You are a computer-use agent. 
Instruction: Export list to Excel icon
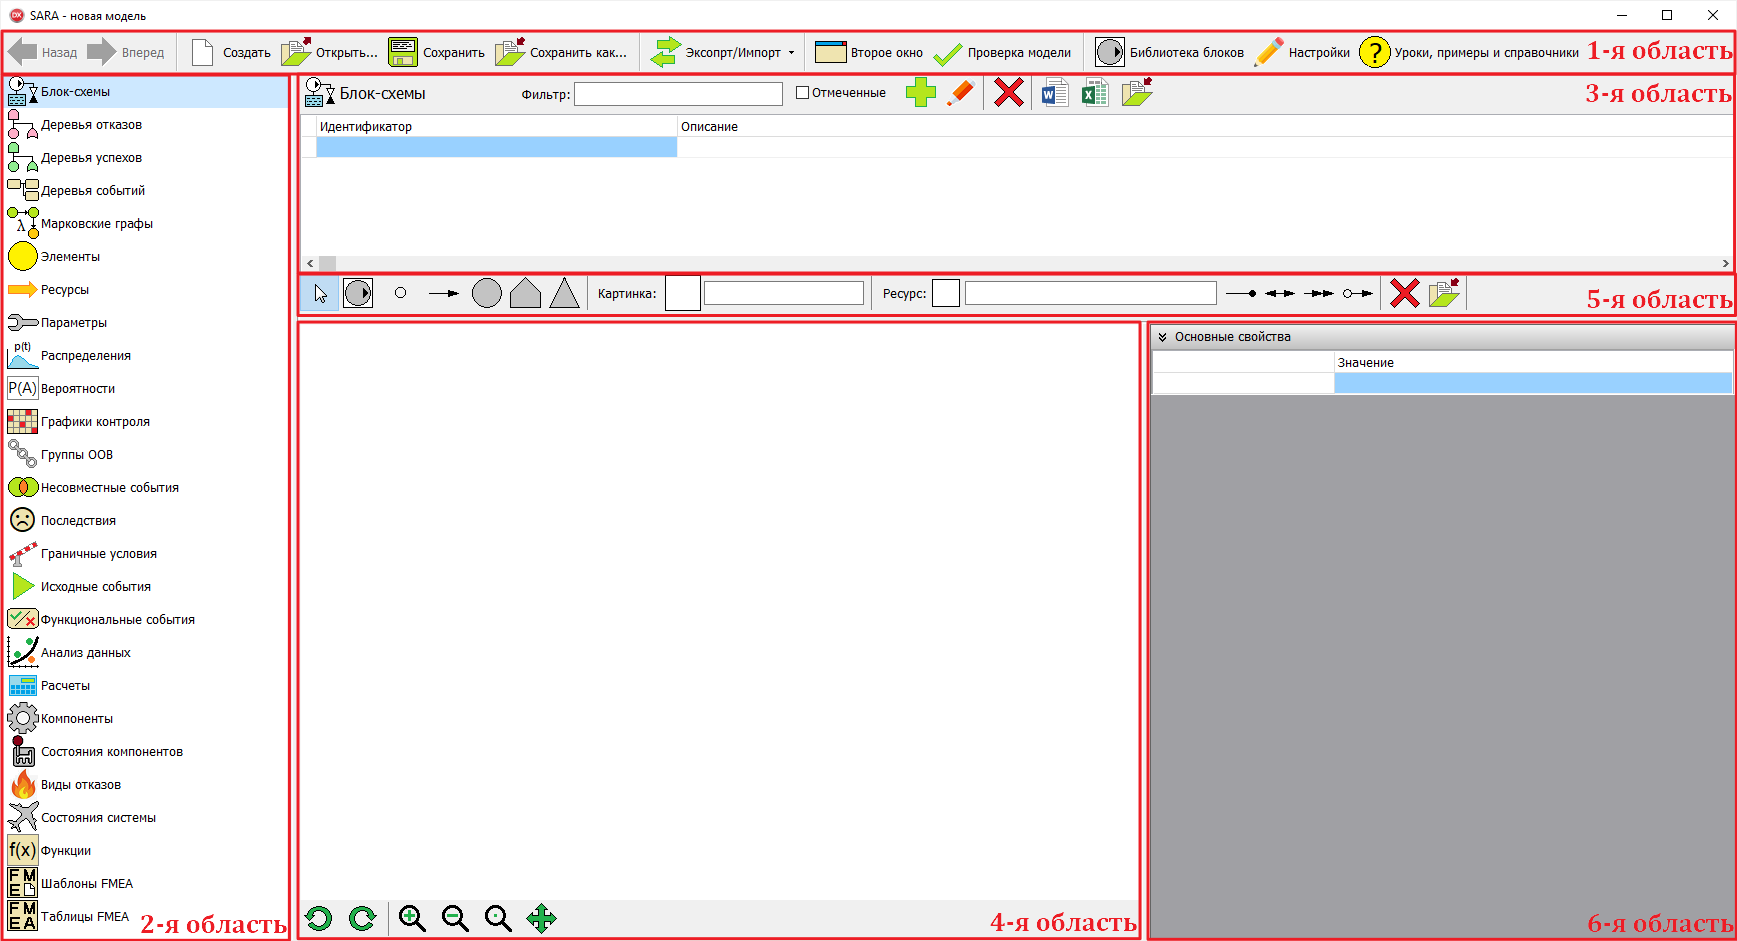(1095, 93)
